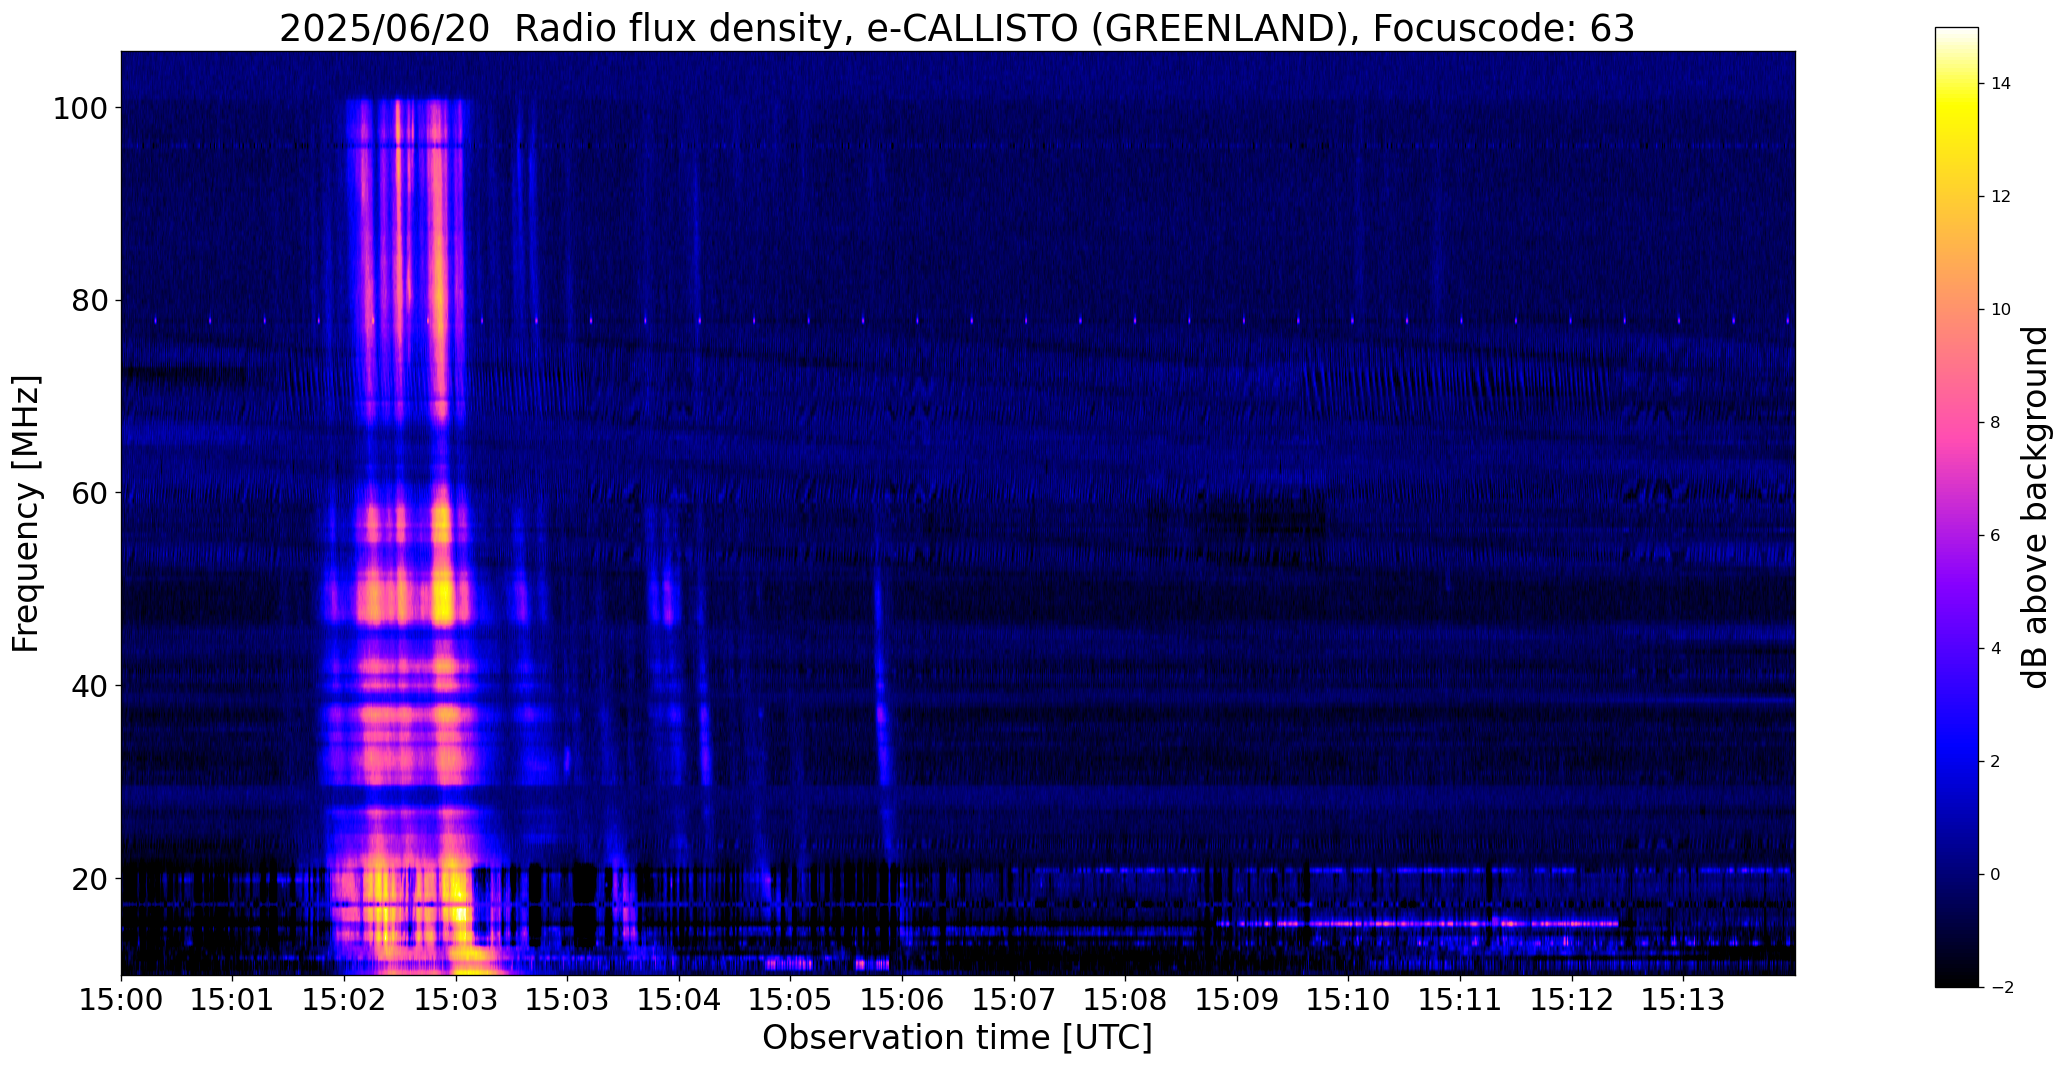Click the colorbar tick label 10
2066x1067 pixels.
tap(2001, 310)
